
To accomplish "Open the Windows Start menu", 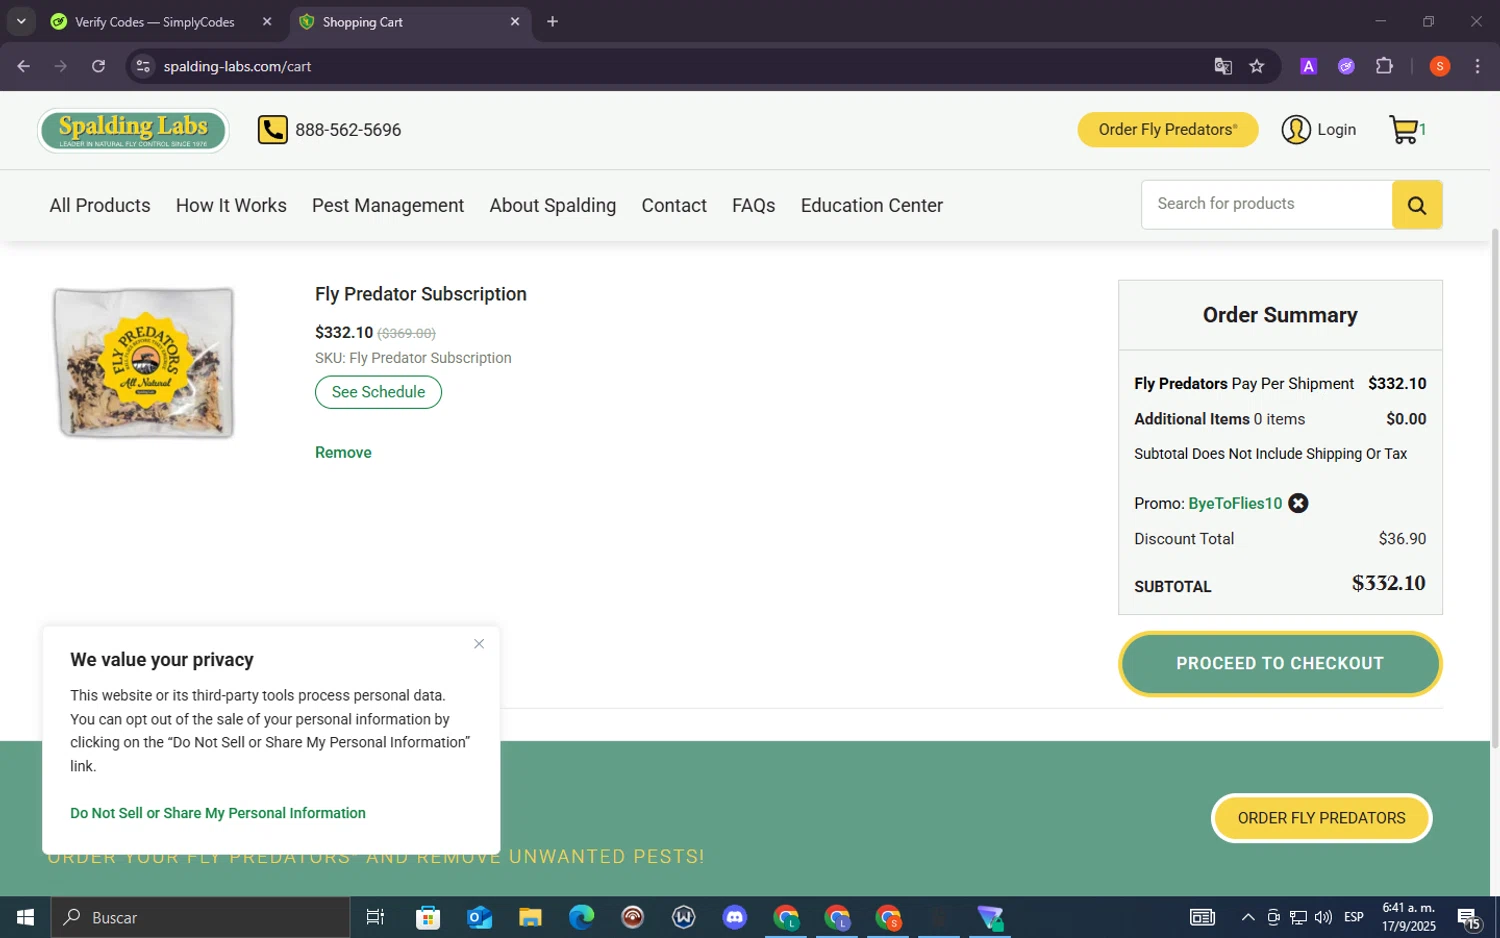I will (x=25, y=917).
